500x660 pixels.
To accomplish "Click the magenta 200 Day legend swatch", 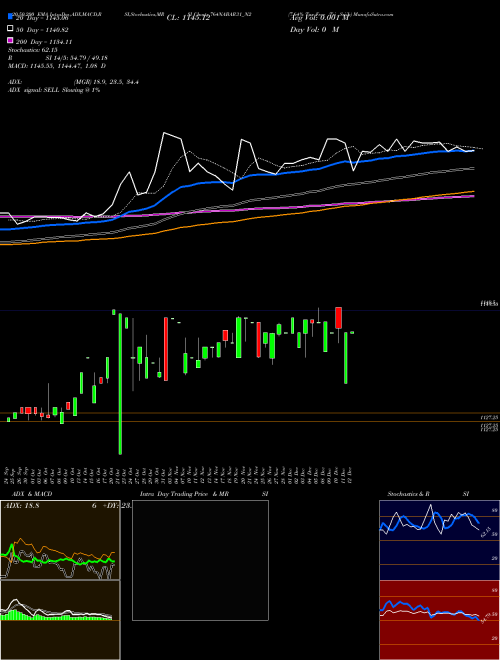I will [10, 40].
